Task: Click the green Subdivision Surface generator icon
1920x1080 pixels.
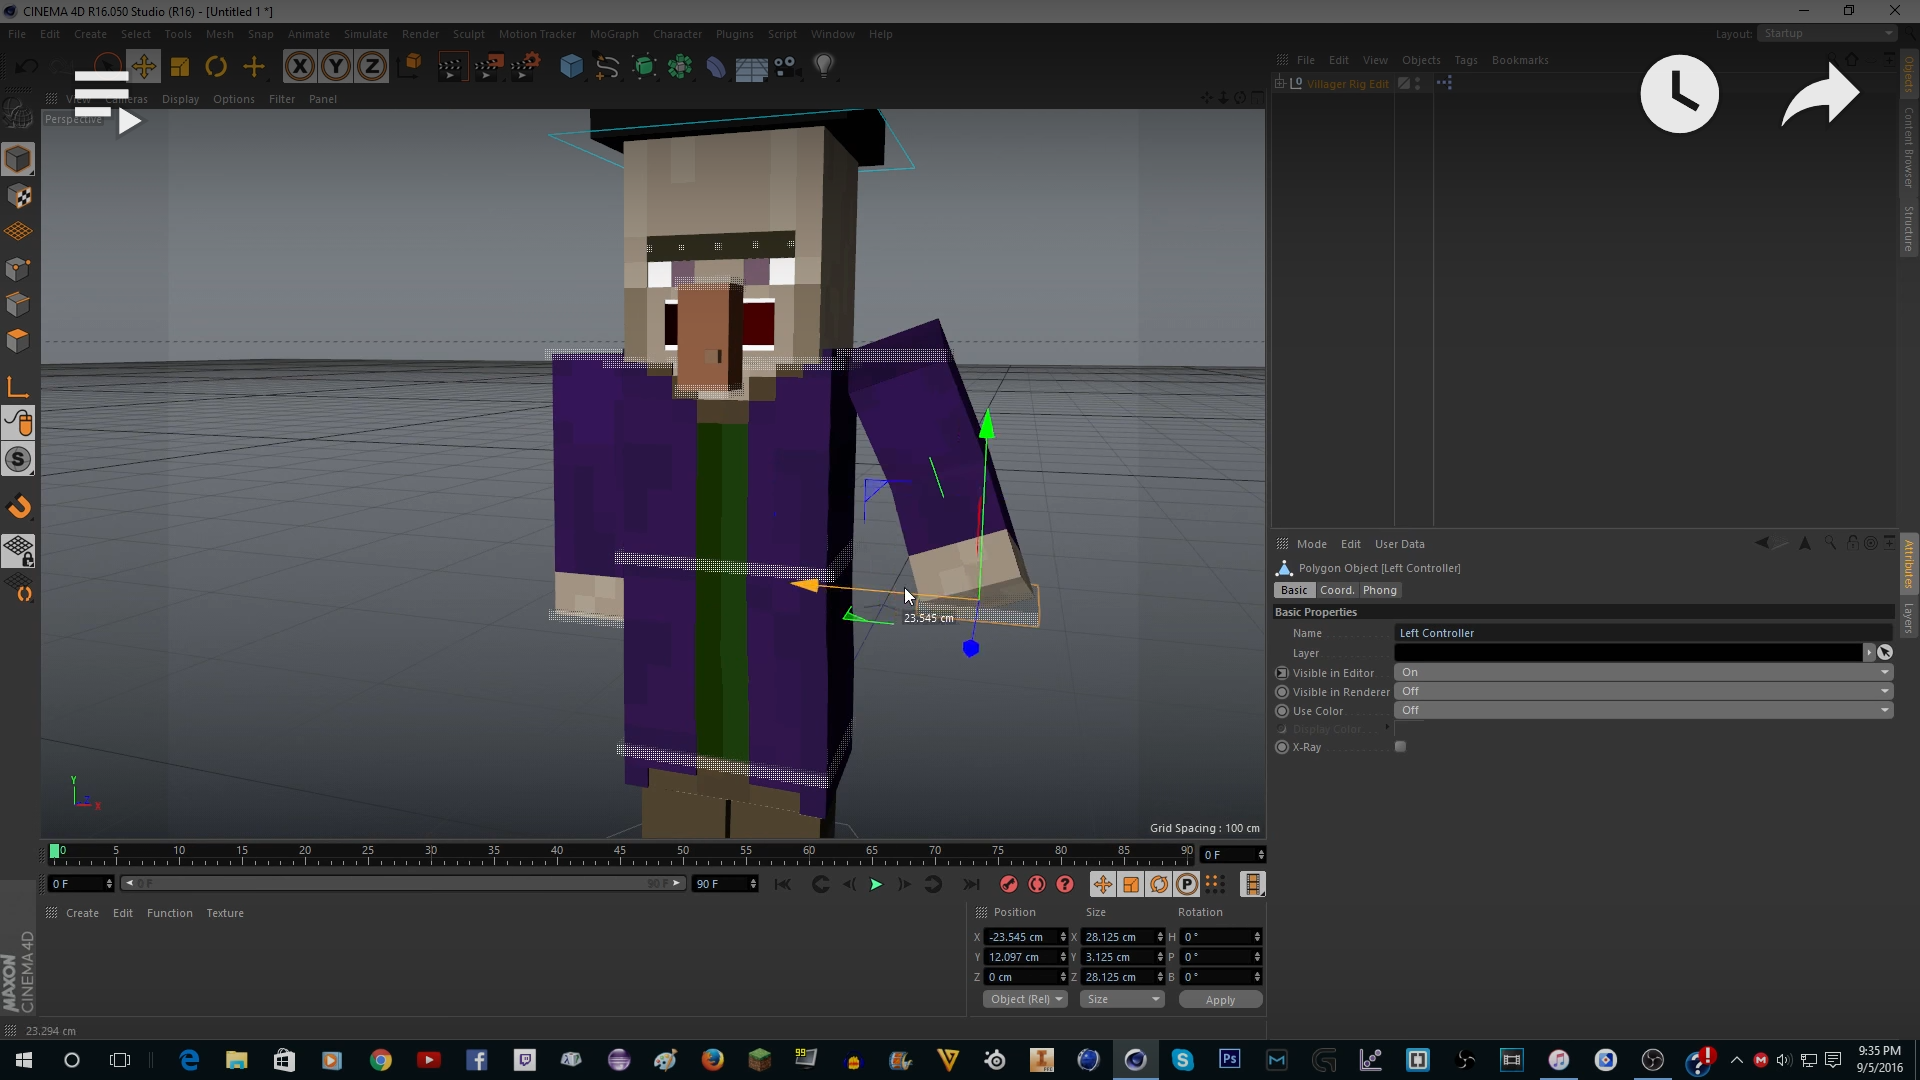Action: [644, 67]
